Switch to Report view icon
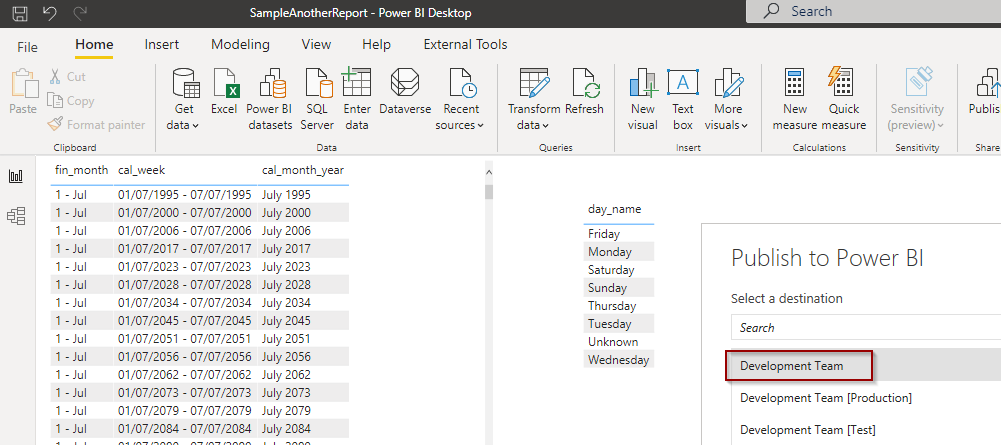The width and height of the screenshot is (1001, 445). 16,177
